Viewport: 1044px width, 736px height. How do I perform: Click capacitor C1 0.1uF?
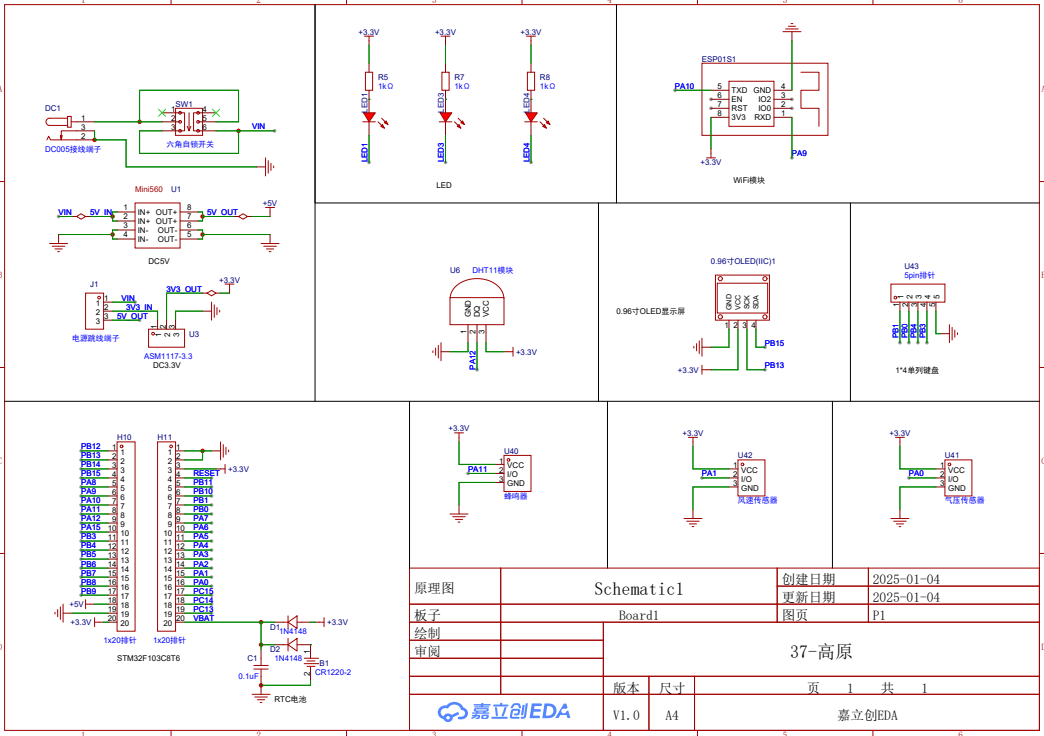[x=261, y=667]
